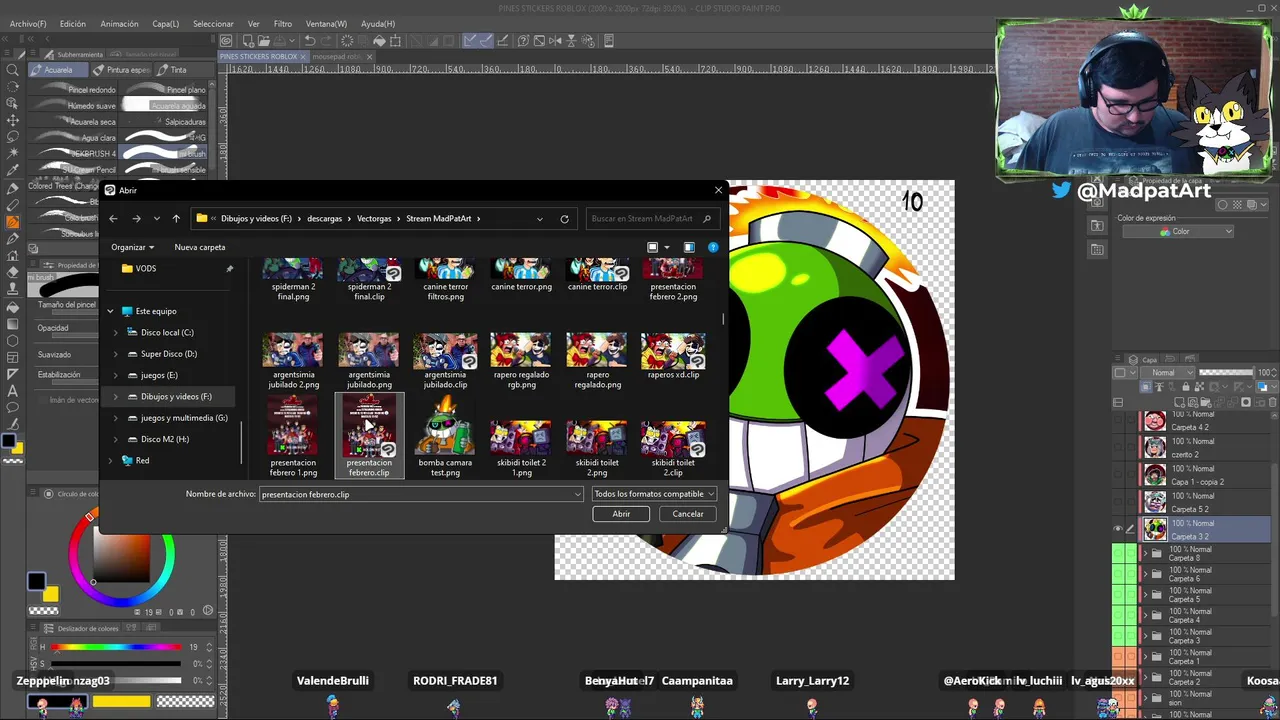Go forward in the Abrir dialog
Viewport: 1280px width, 720px height.
tap(136, 219)
